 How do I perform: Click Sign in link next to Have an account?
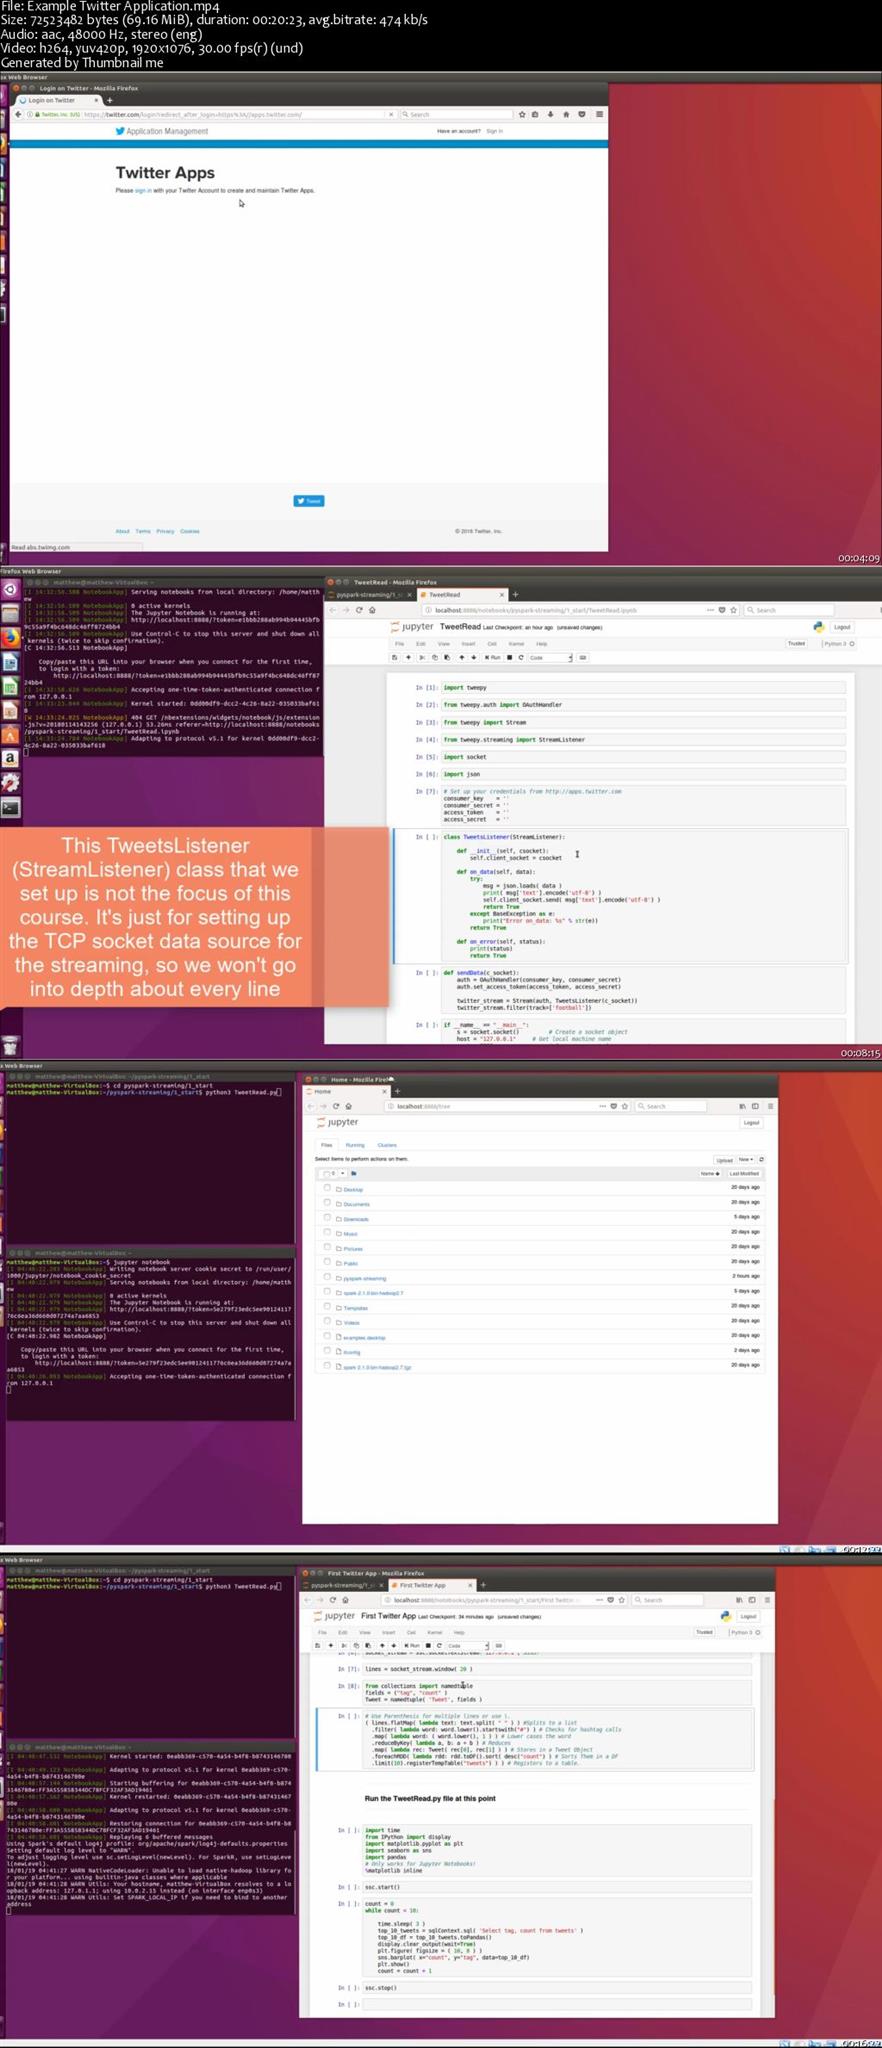(494, 131)
